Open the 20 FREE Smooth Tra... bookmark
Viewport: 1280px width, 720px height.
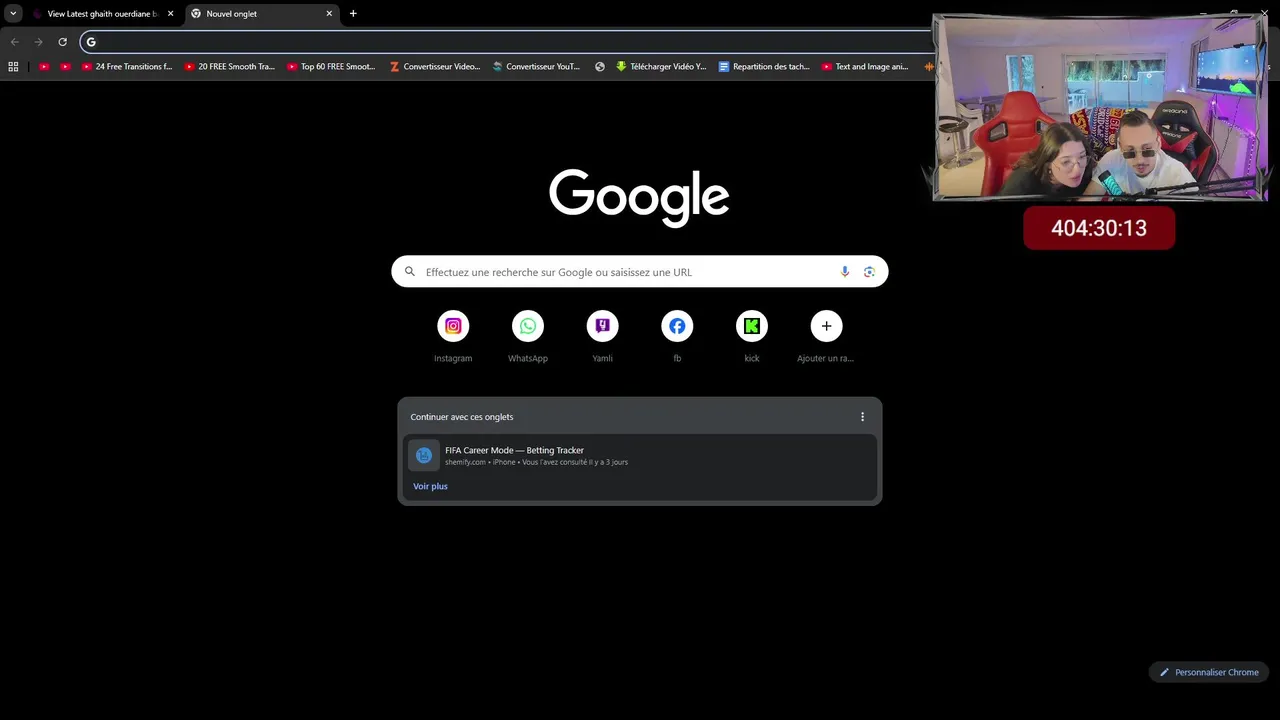point(230,67)
